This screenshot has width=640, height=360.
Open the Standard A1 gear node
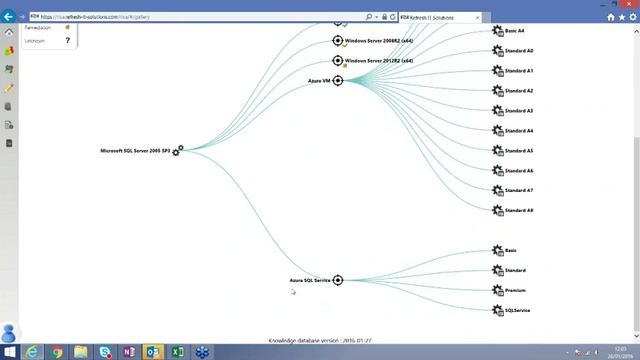click(498, 71)
